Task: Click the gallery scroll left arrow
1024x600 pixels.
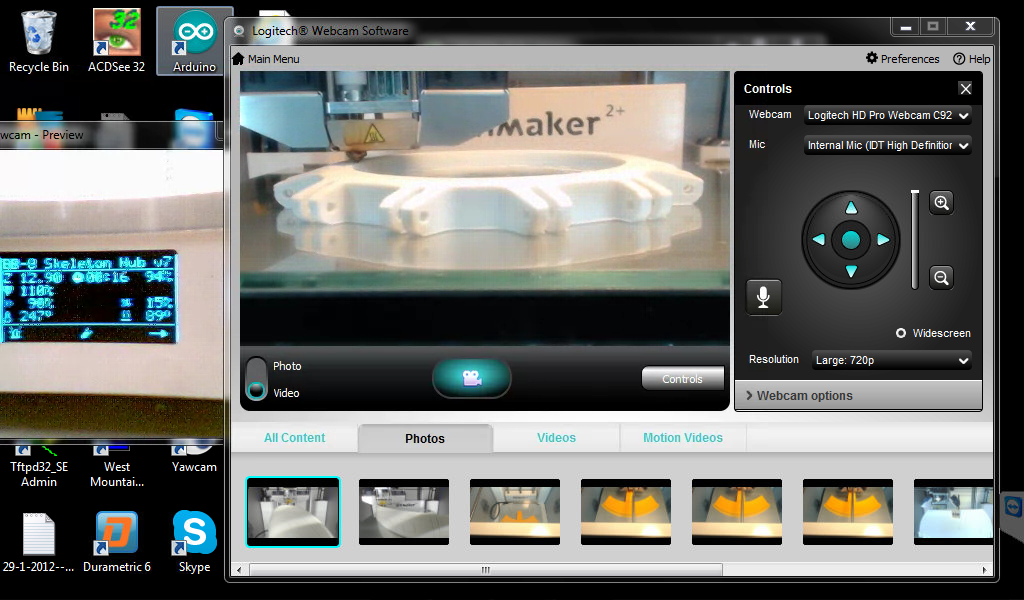Action: (x=239, y=570)
